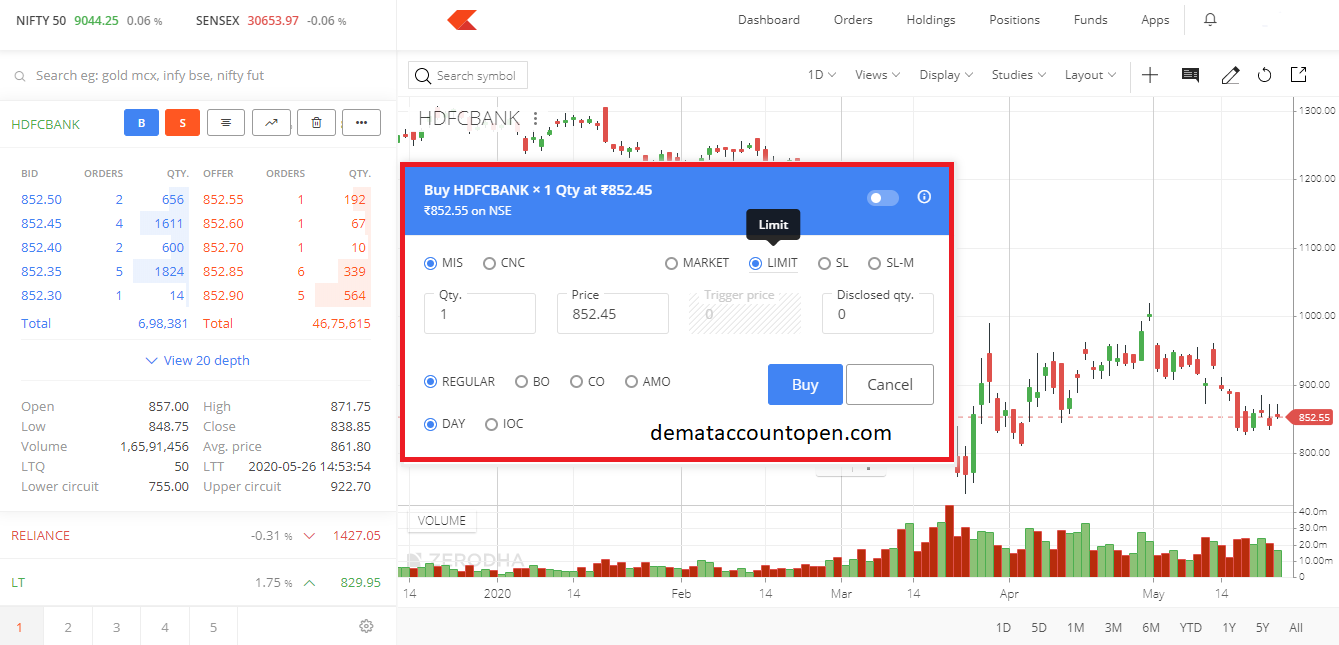This screenshot has width=1339, height=645.
Task: Open the order window info icon
Action: [924, 197]
